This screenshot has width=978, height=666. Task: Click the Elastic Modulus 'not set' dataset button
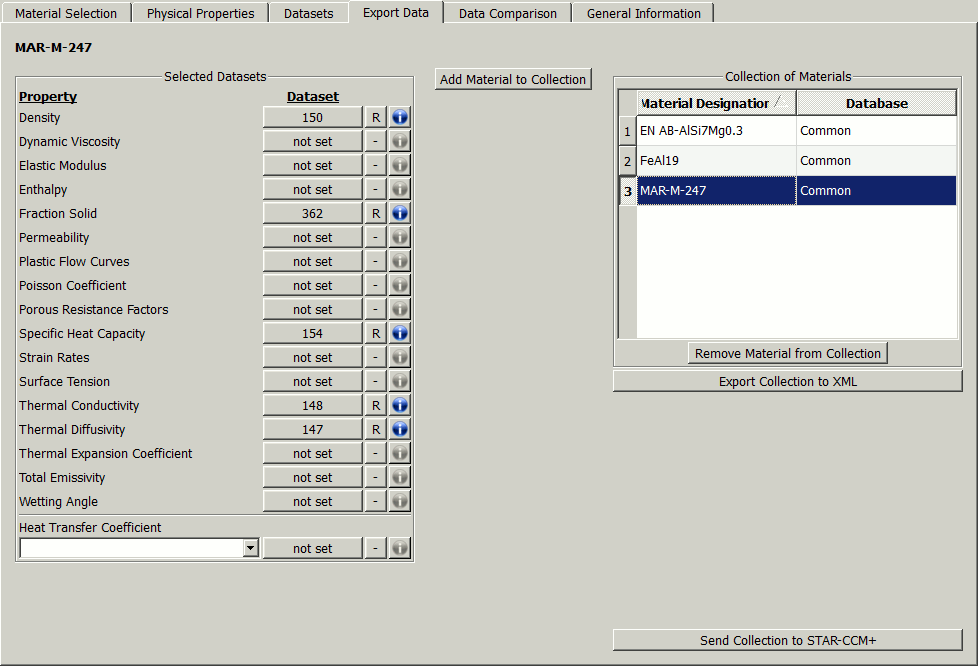click(312, 165)
